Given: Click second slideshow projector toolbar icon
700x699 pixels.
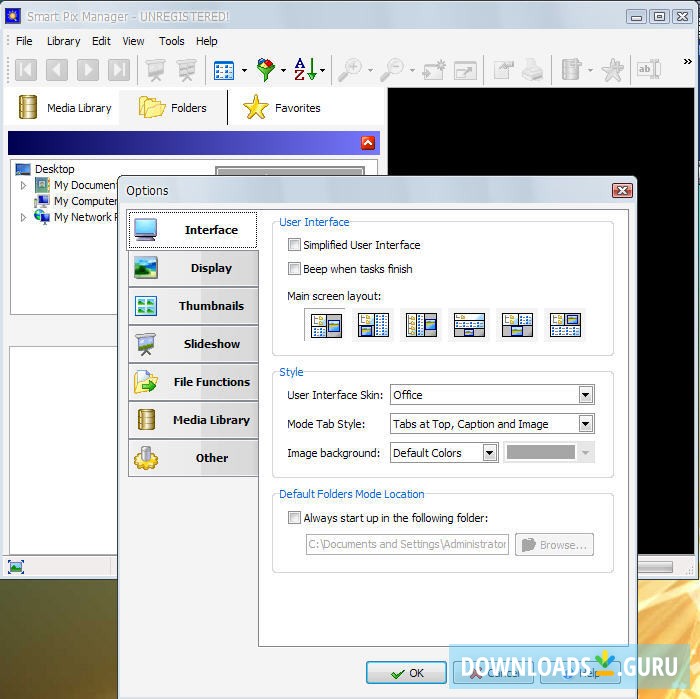Looking at the screenshot, I should click(187, 70).
